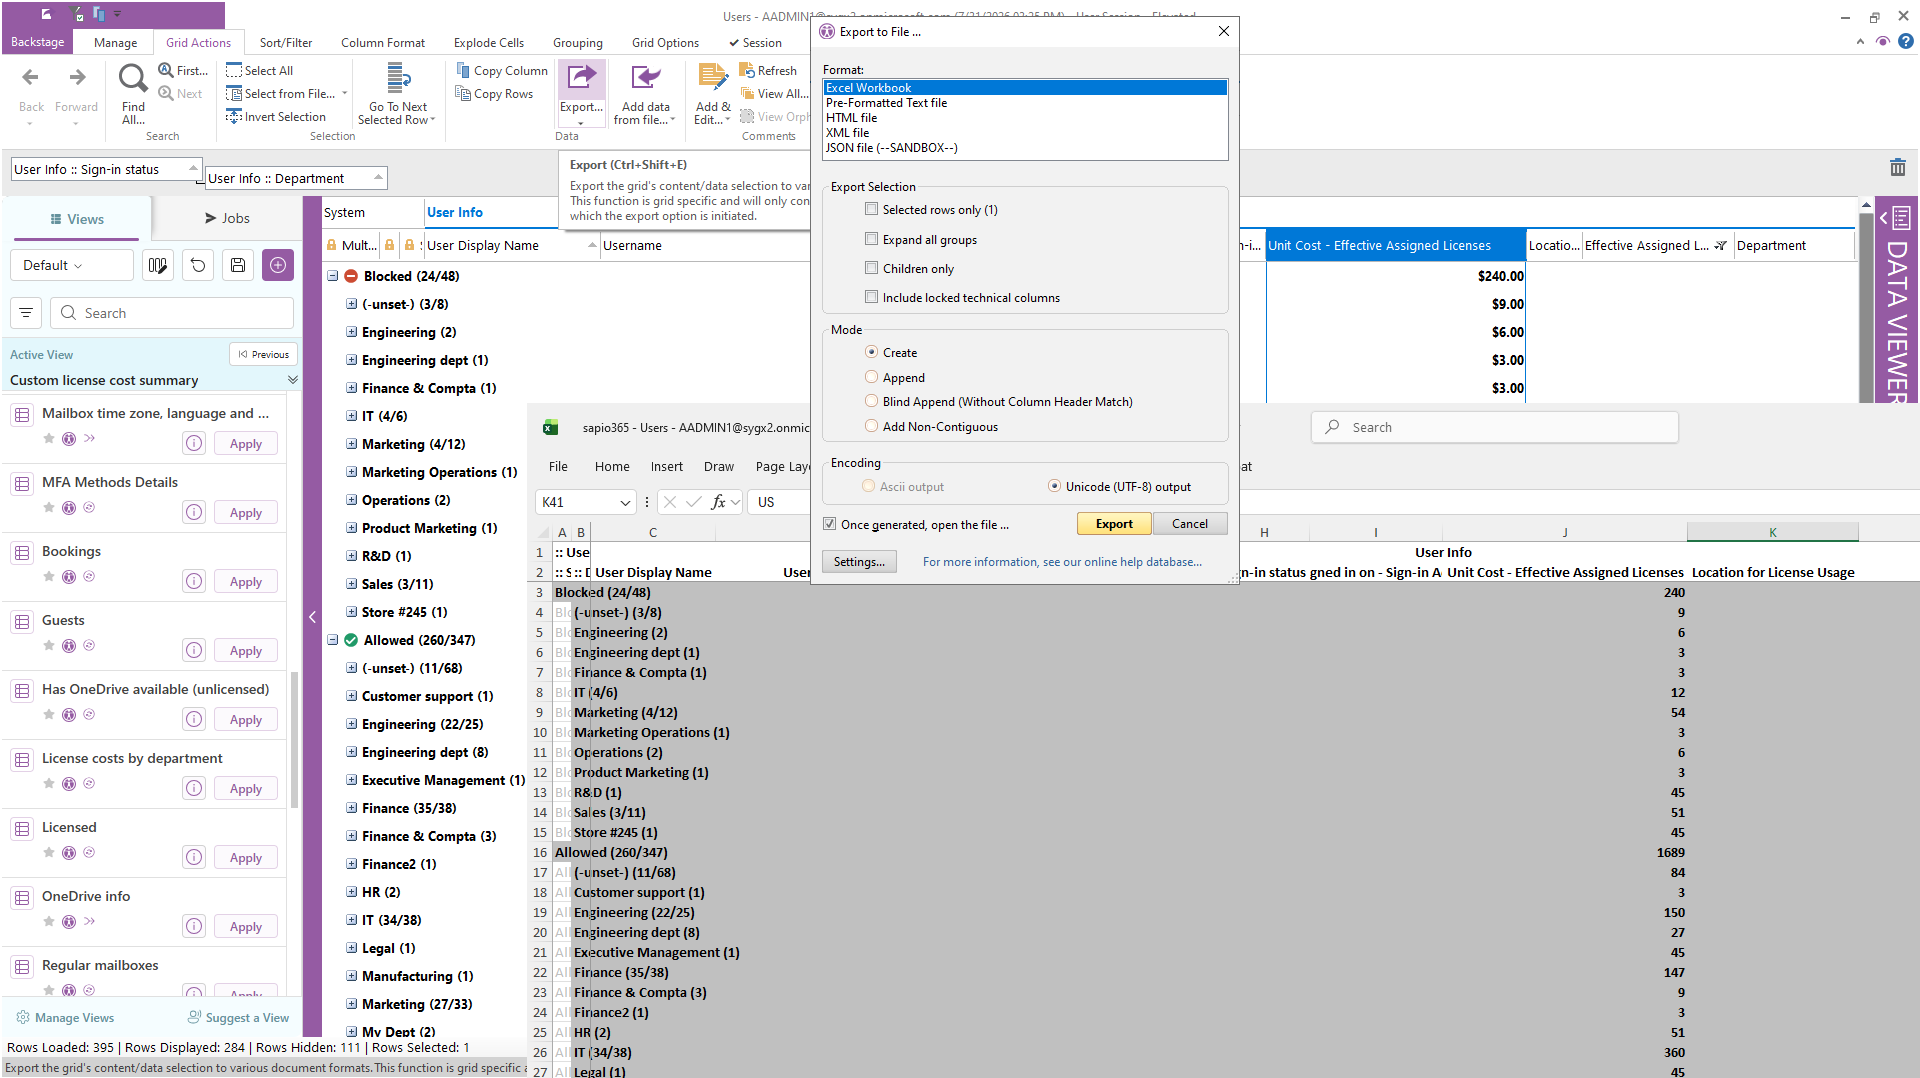
Task: Expand the Blocked Engineering (2) row
Action: [x=351, y=332]
